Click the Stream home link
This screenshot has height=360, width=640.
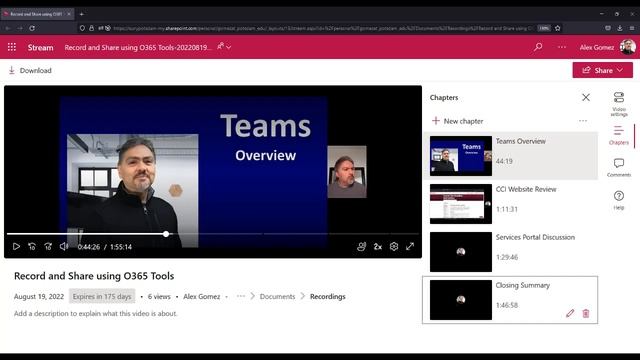[x=40, y=47]
